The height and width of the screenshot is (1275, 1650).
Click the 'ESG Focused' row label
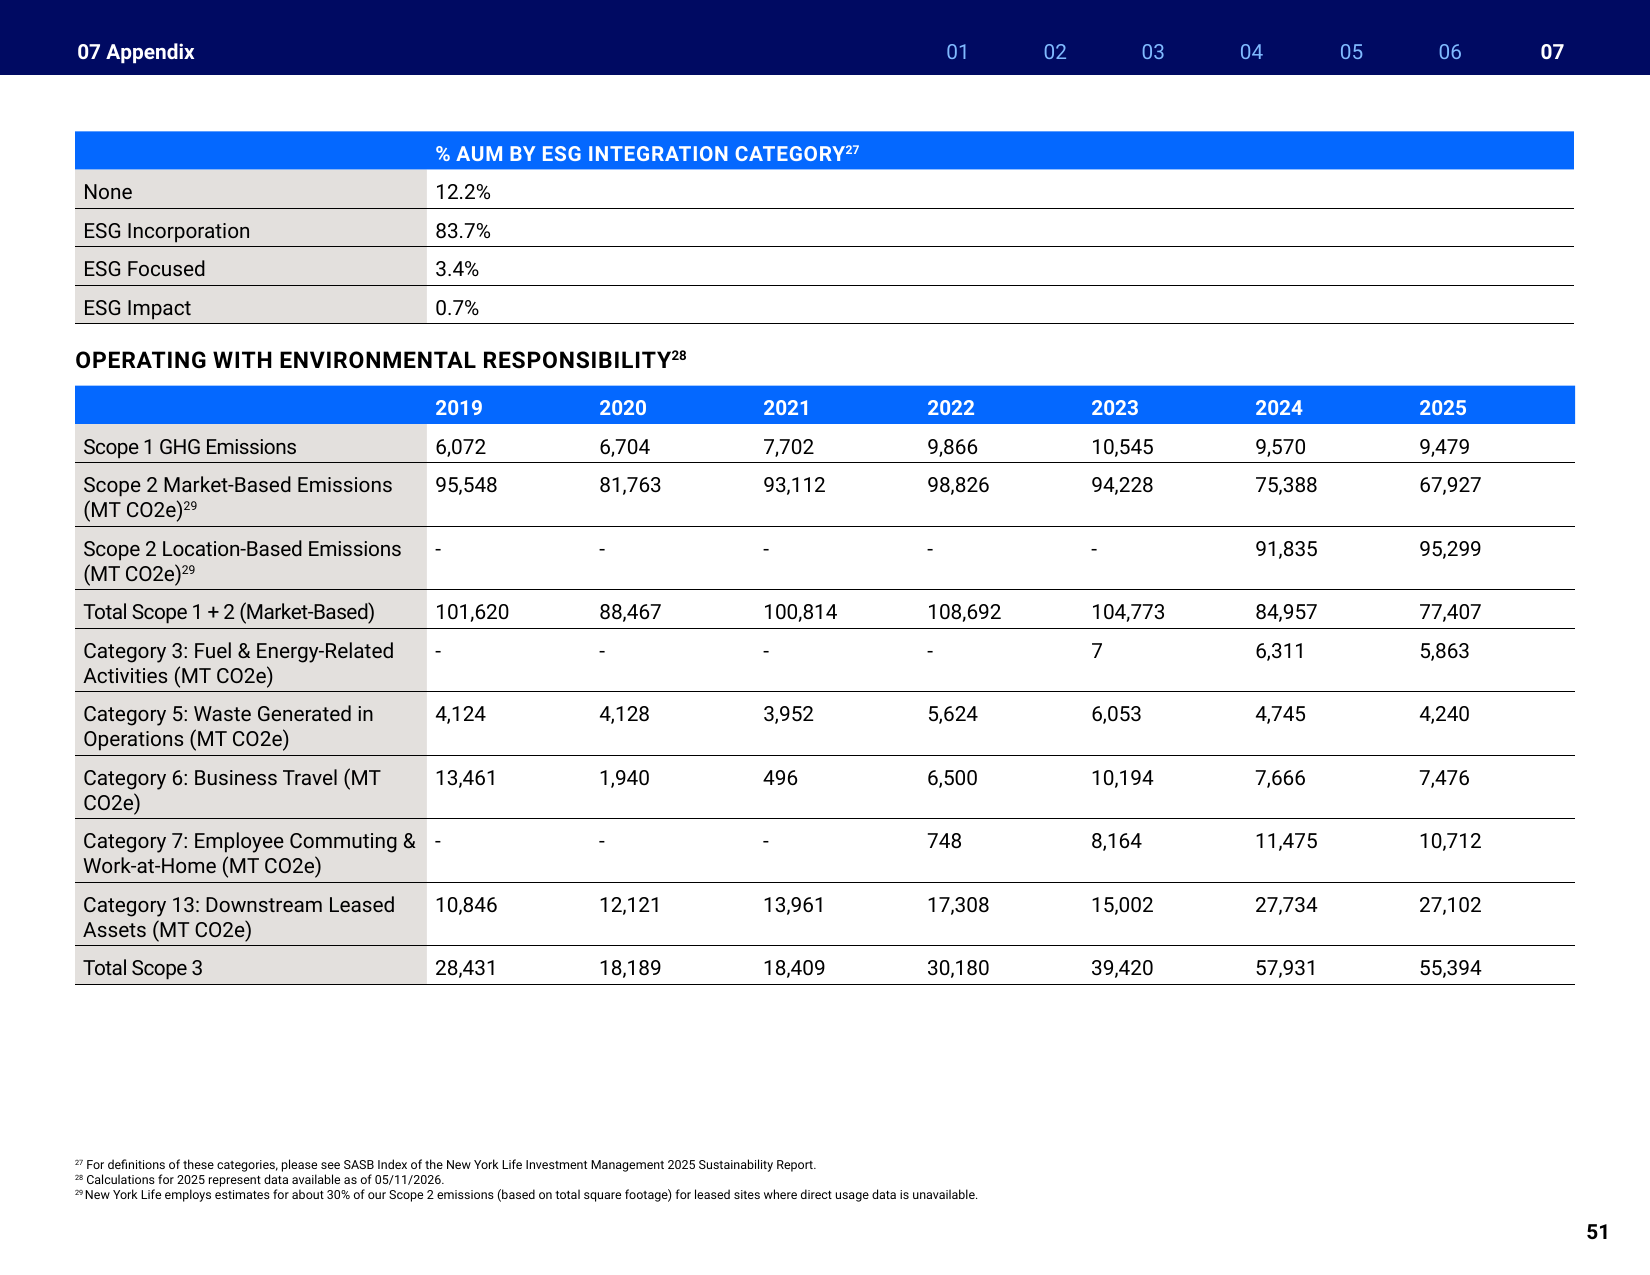(144, 269)
